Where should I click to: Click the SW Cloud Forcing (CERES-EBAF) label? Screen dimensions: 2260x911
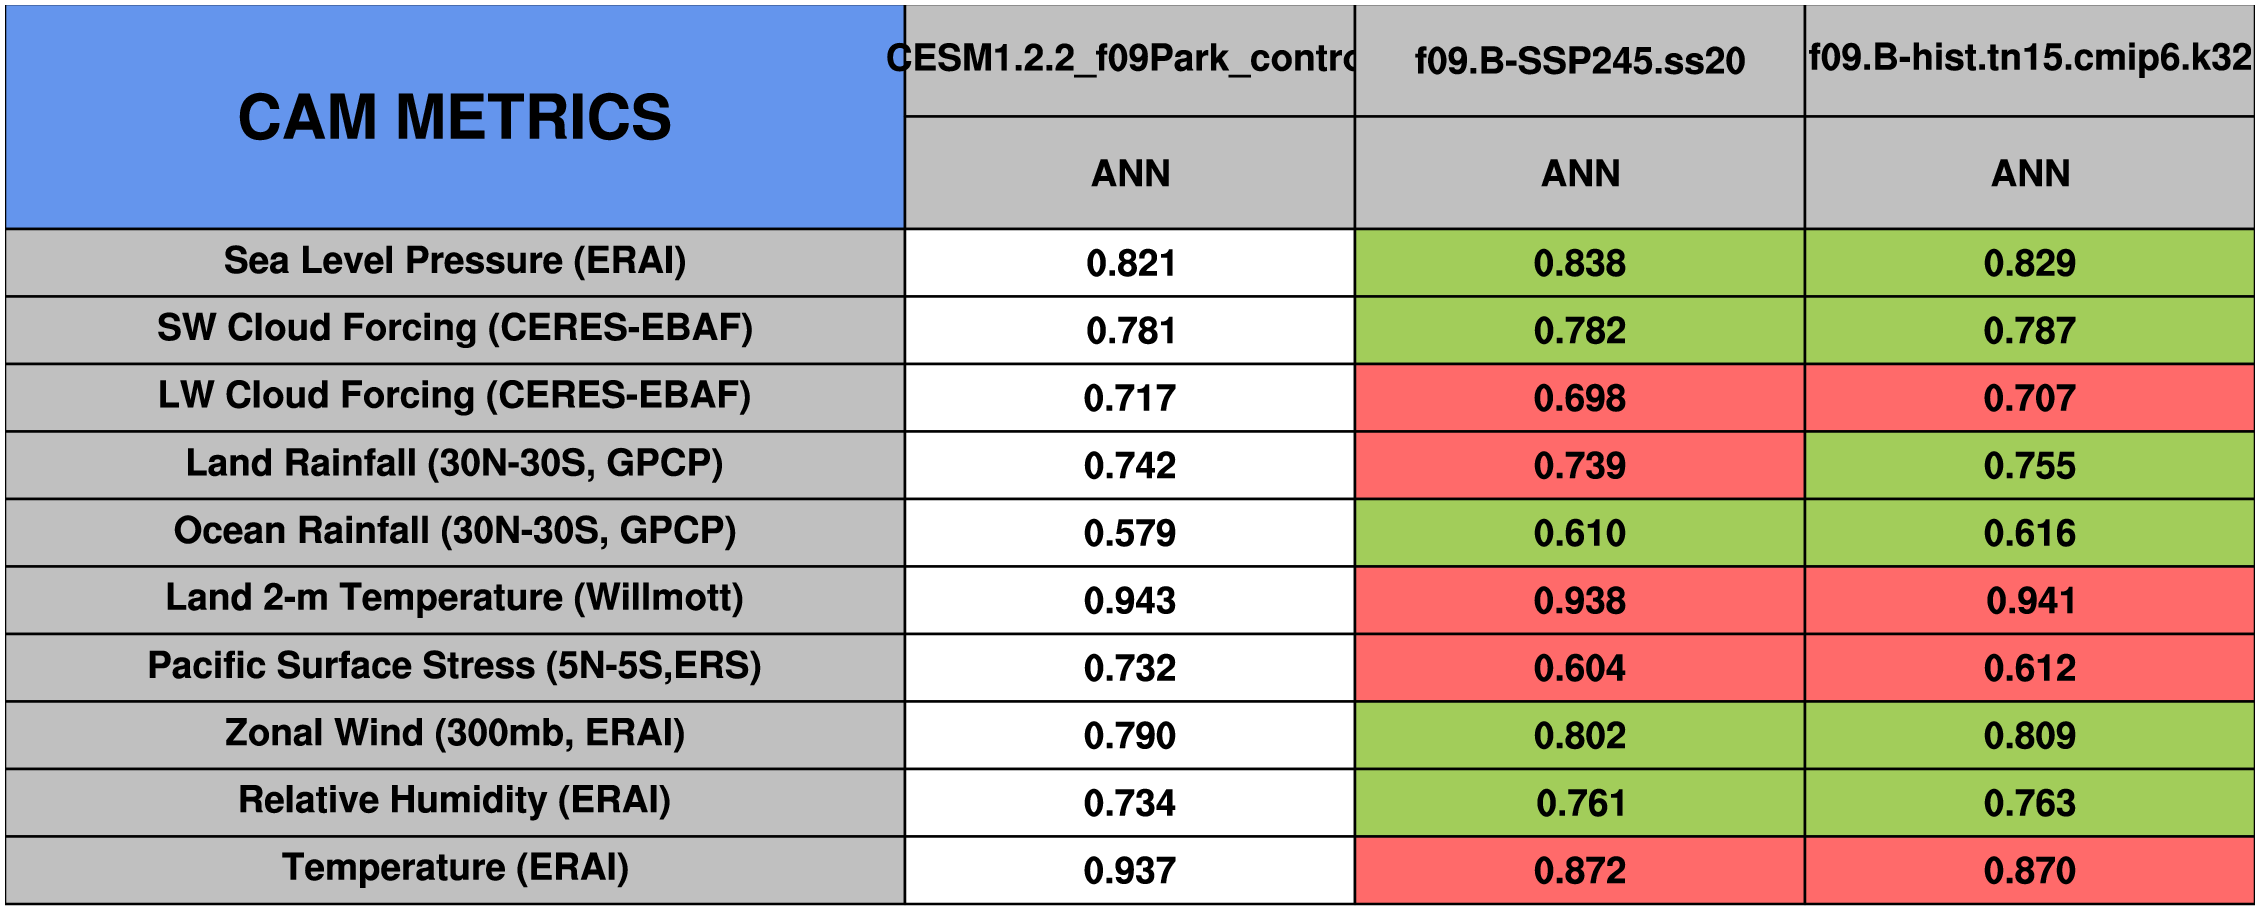[455, 329]
